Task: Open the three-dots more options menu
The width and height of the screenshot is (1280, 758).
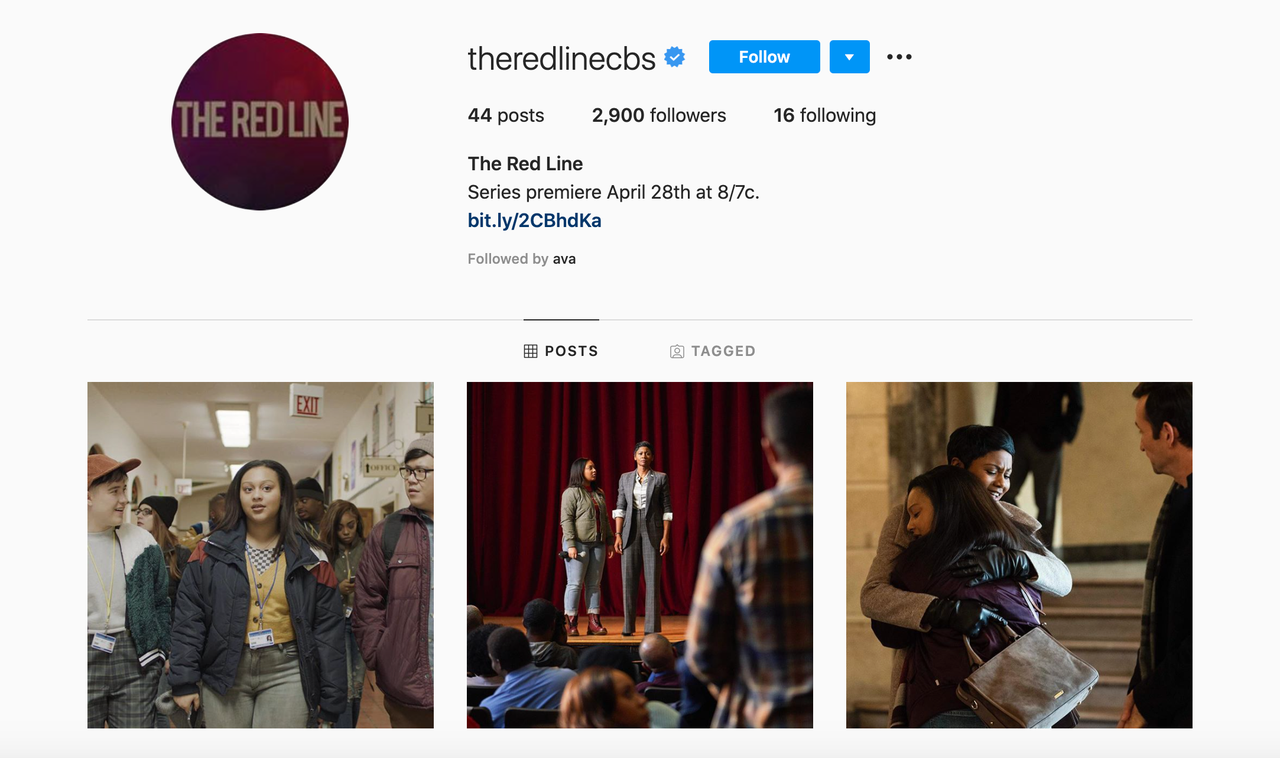Action: [x=899, y=57]
